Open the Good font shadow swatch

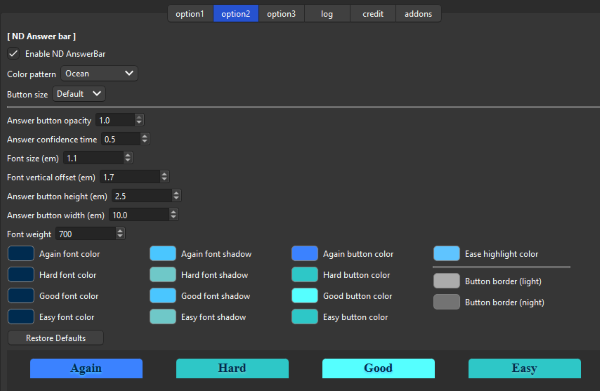163,296
